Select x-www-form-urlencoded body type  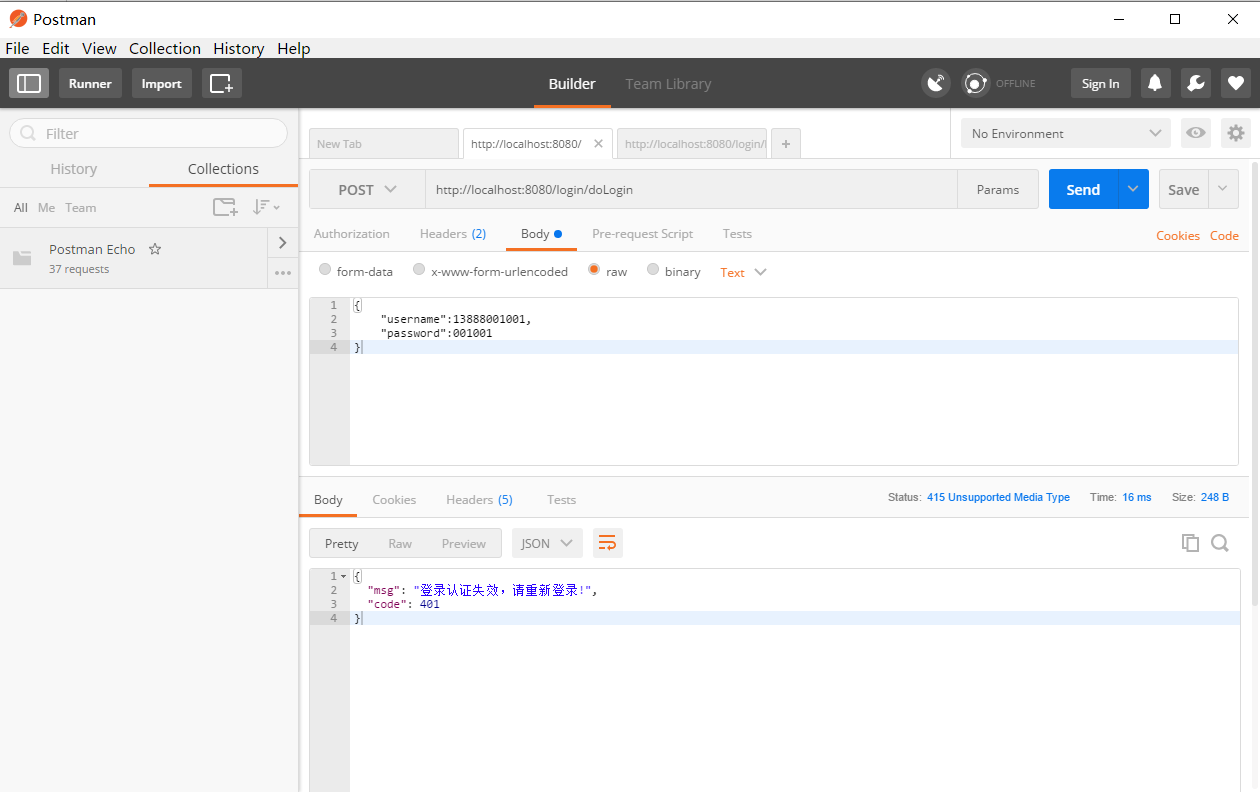419,270
